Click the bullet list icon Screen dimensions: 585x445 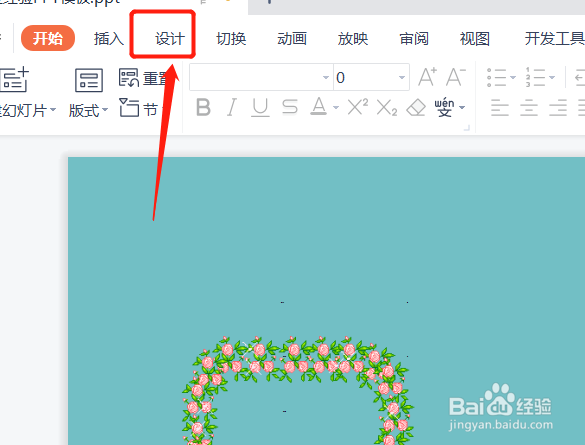pos(497,78)
